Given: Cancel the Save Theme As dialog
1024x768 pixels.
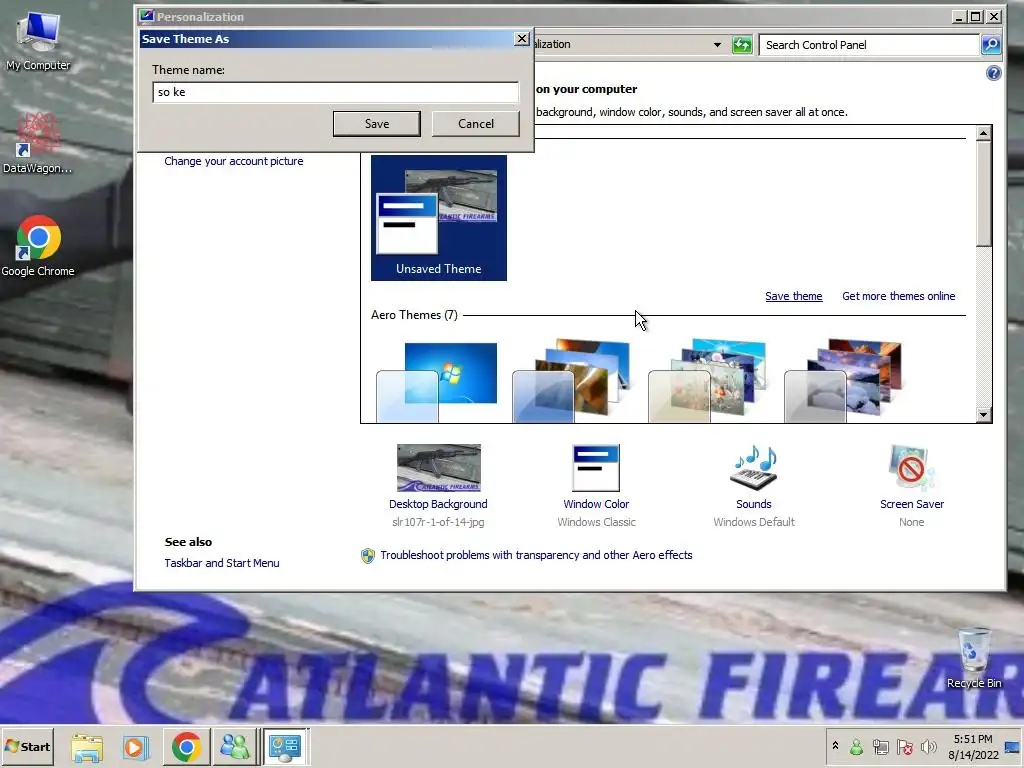Looking at the screenshot, I should 475,123.
